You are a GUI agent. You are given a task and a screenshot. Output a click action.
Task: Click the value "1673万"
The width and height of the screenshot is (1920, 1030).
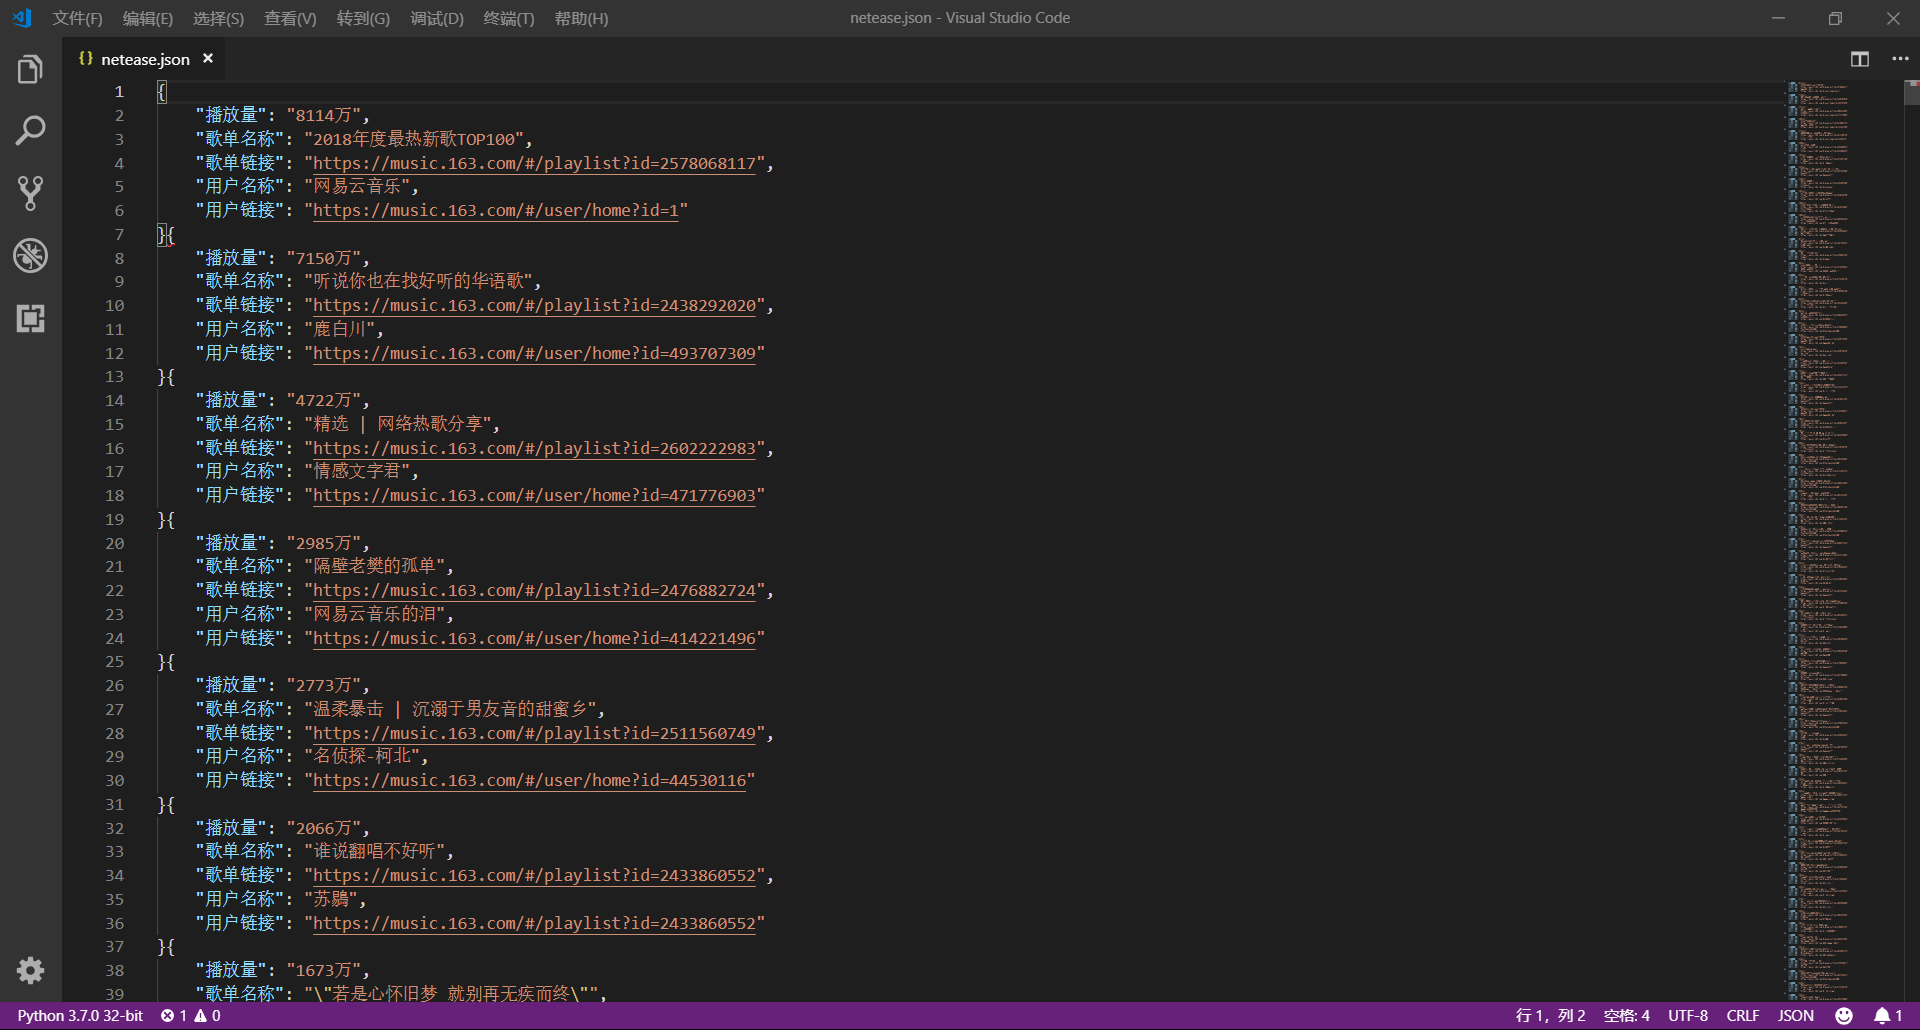pyautogui.click(x=323, y=970)
